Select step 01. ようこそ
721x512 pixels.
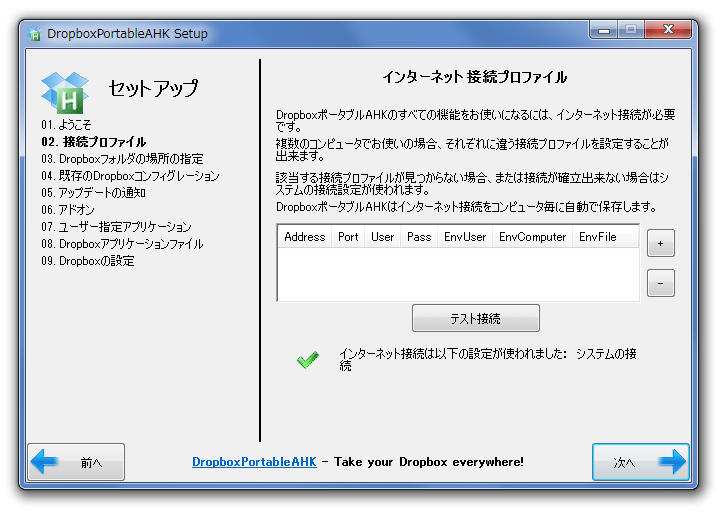(66, 125)
